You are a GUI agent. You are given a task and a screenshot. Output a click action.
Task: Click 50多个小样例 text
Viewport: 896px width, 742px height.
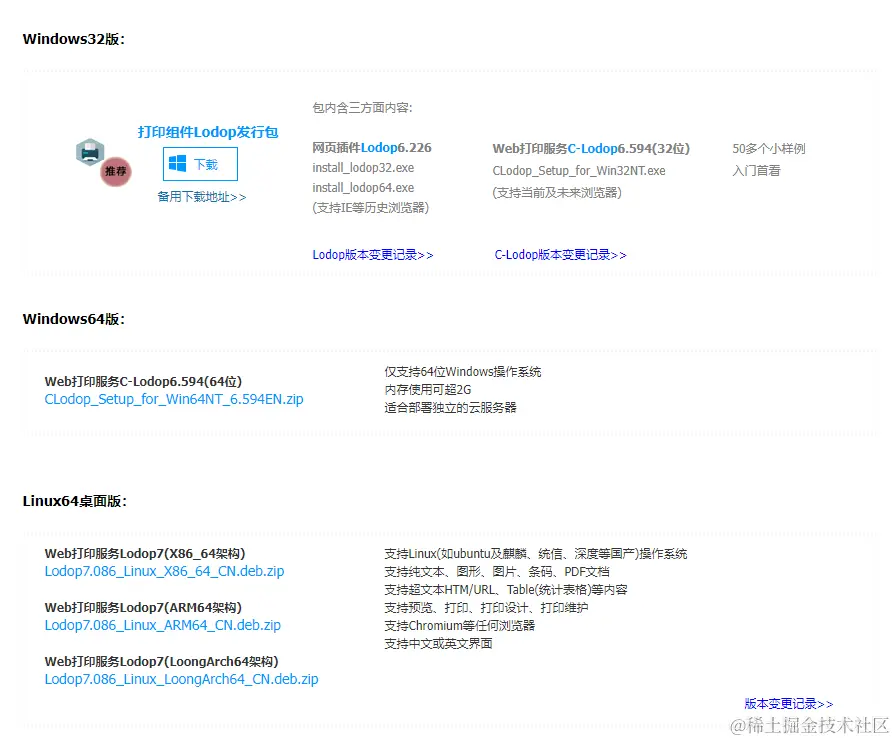click(769, 149)
